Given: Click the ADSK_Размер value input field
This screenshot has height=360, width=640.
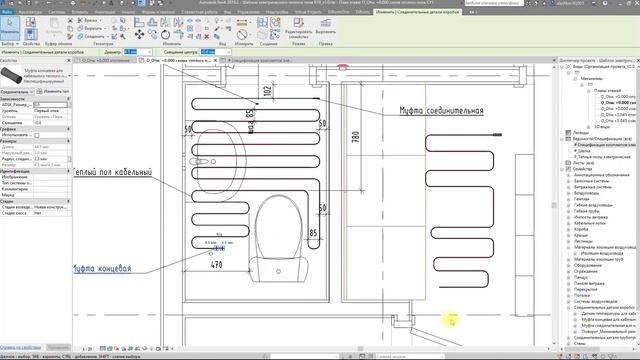Looking at the screenshot, I should pos(51,105).
